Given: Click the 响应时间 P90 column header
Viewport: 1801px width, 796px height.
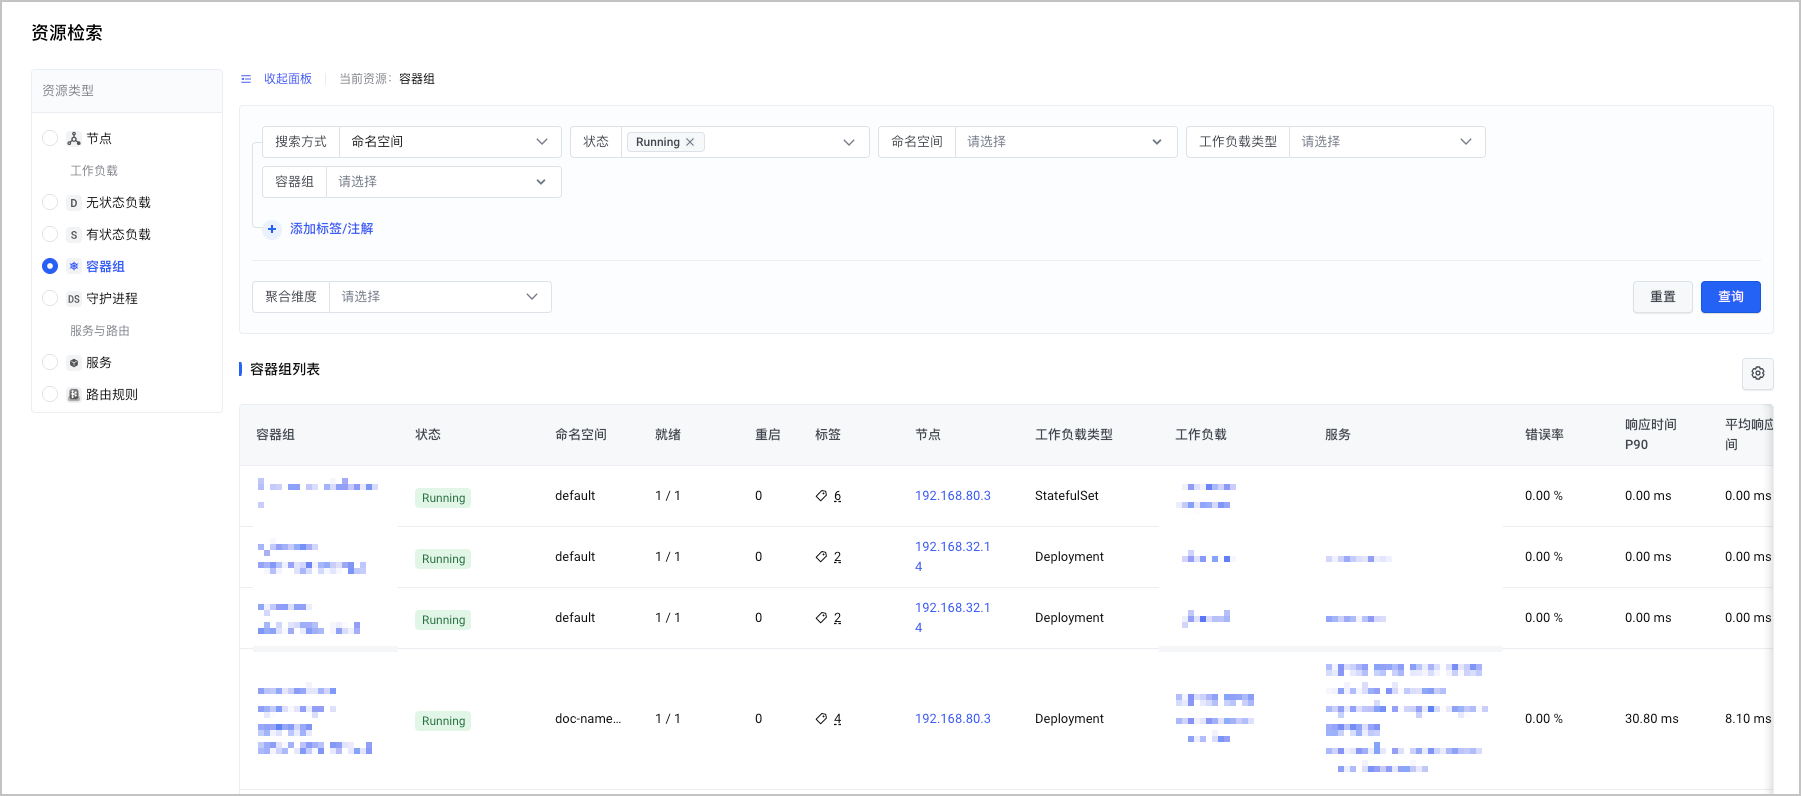Looking at the screenshot, I should pyautogui.click(x=1651, y=435).
